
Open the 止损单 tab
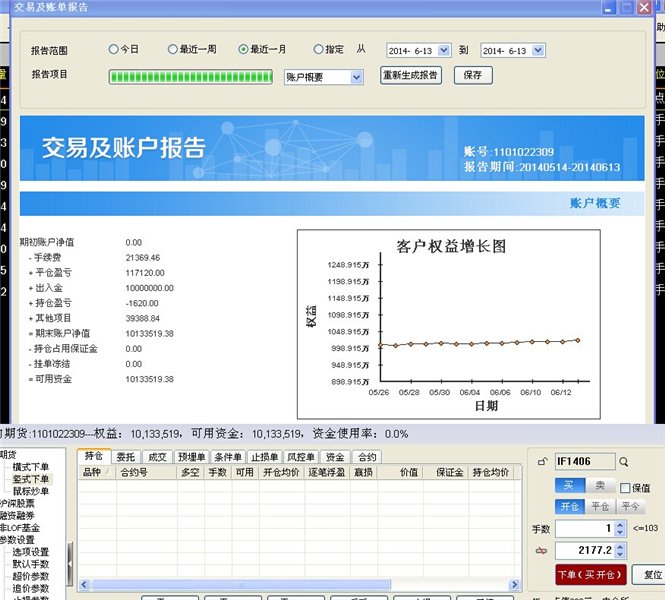[x=264, y=457]
